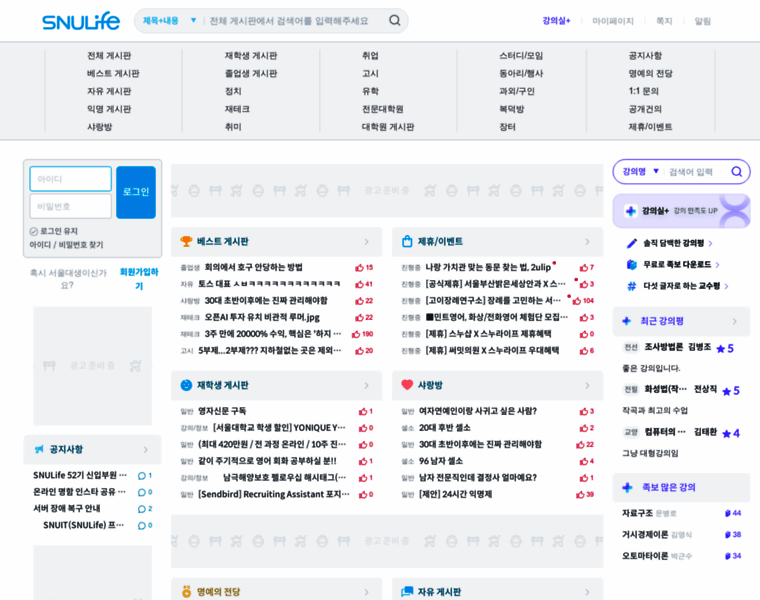Screen dimensions: 760x600
Task: Click the shopping bag icon beside 제휴/이벤트
Action: click(x=407, y=241)
